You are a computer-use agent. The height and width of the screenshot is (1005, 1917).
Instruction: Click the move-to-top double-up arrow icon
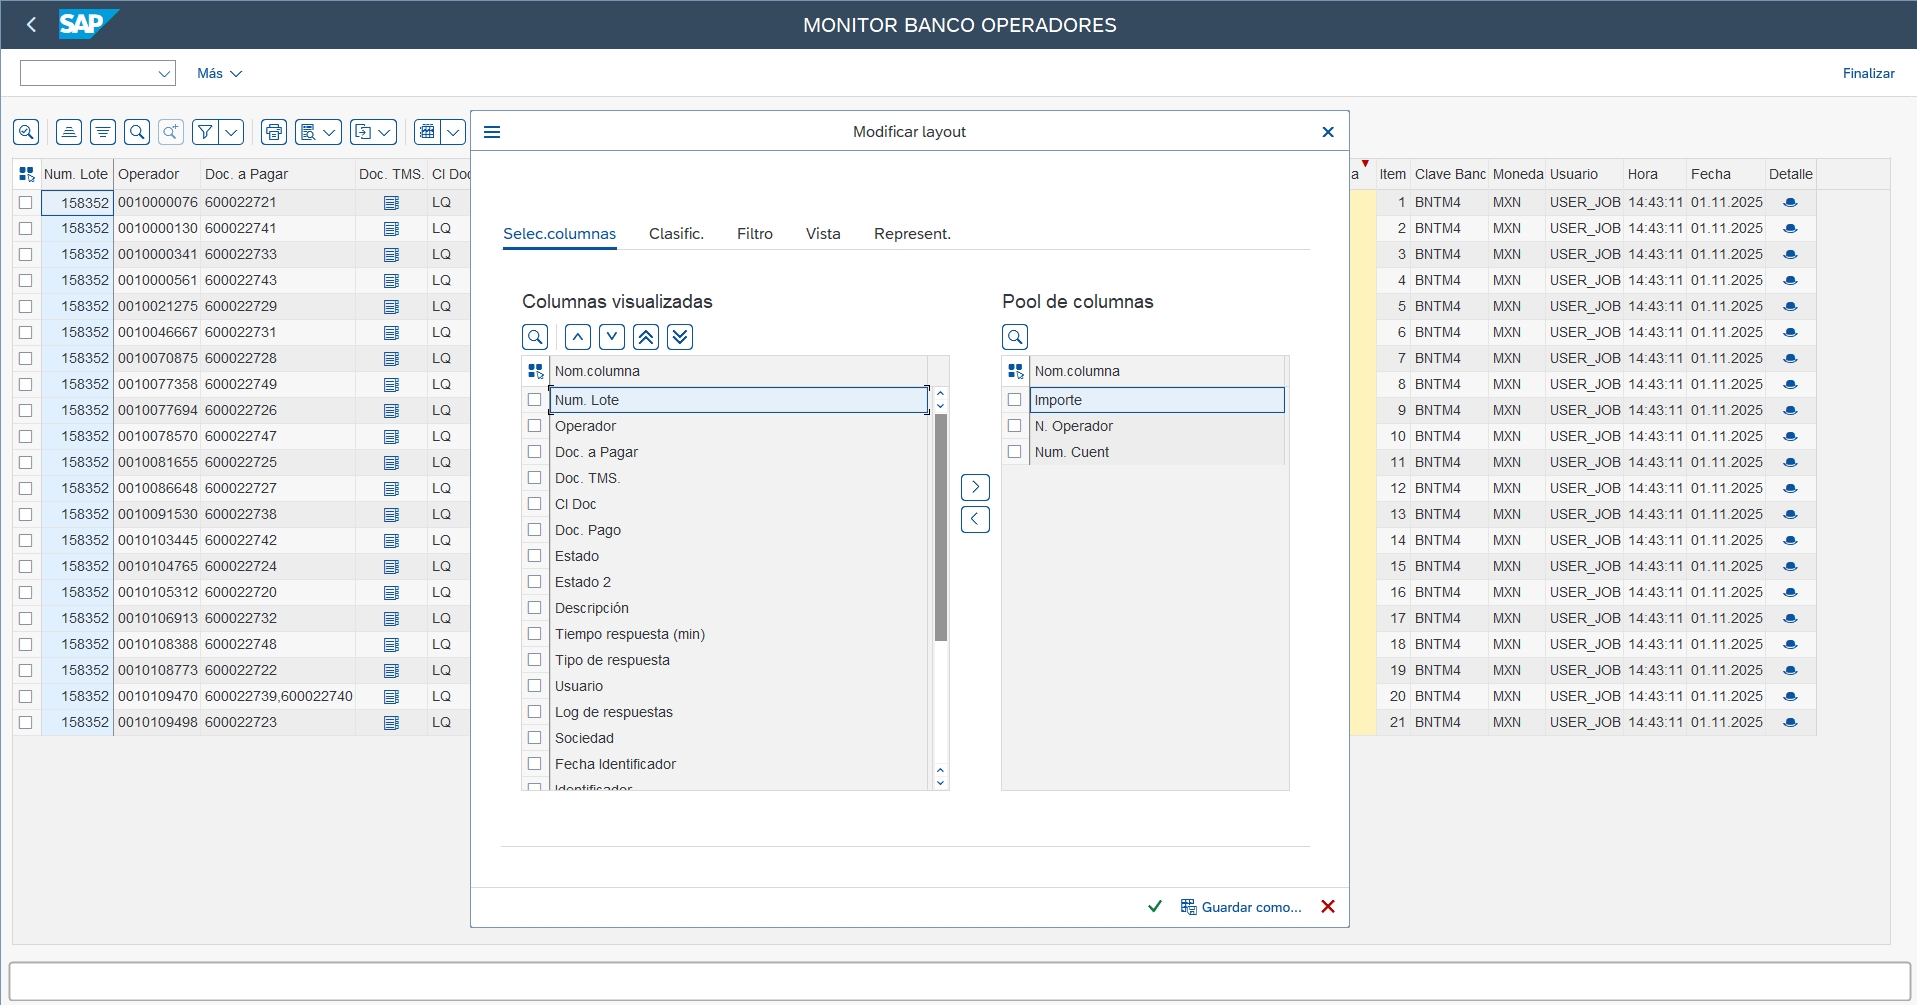coord(646,337)
